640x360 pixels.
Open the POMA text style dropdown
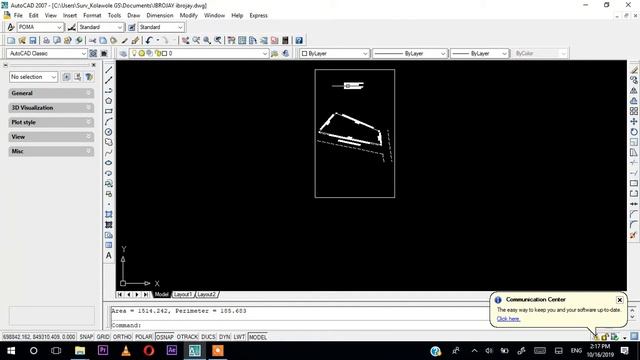point(40,27)
